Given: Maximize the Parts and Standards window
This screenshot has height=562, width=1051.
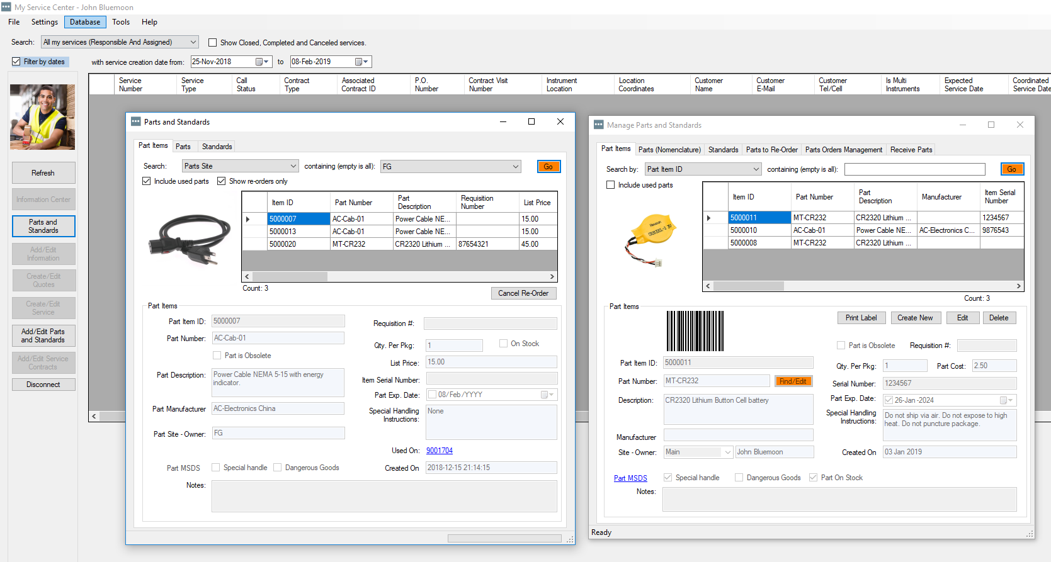Looking at the screenshot, I should click(x=531, y=122).
